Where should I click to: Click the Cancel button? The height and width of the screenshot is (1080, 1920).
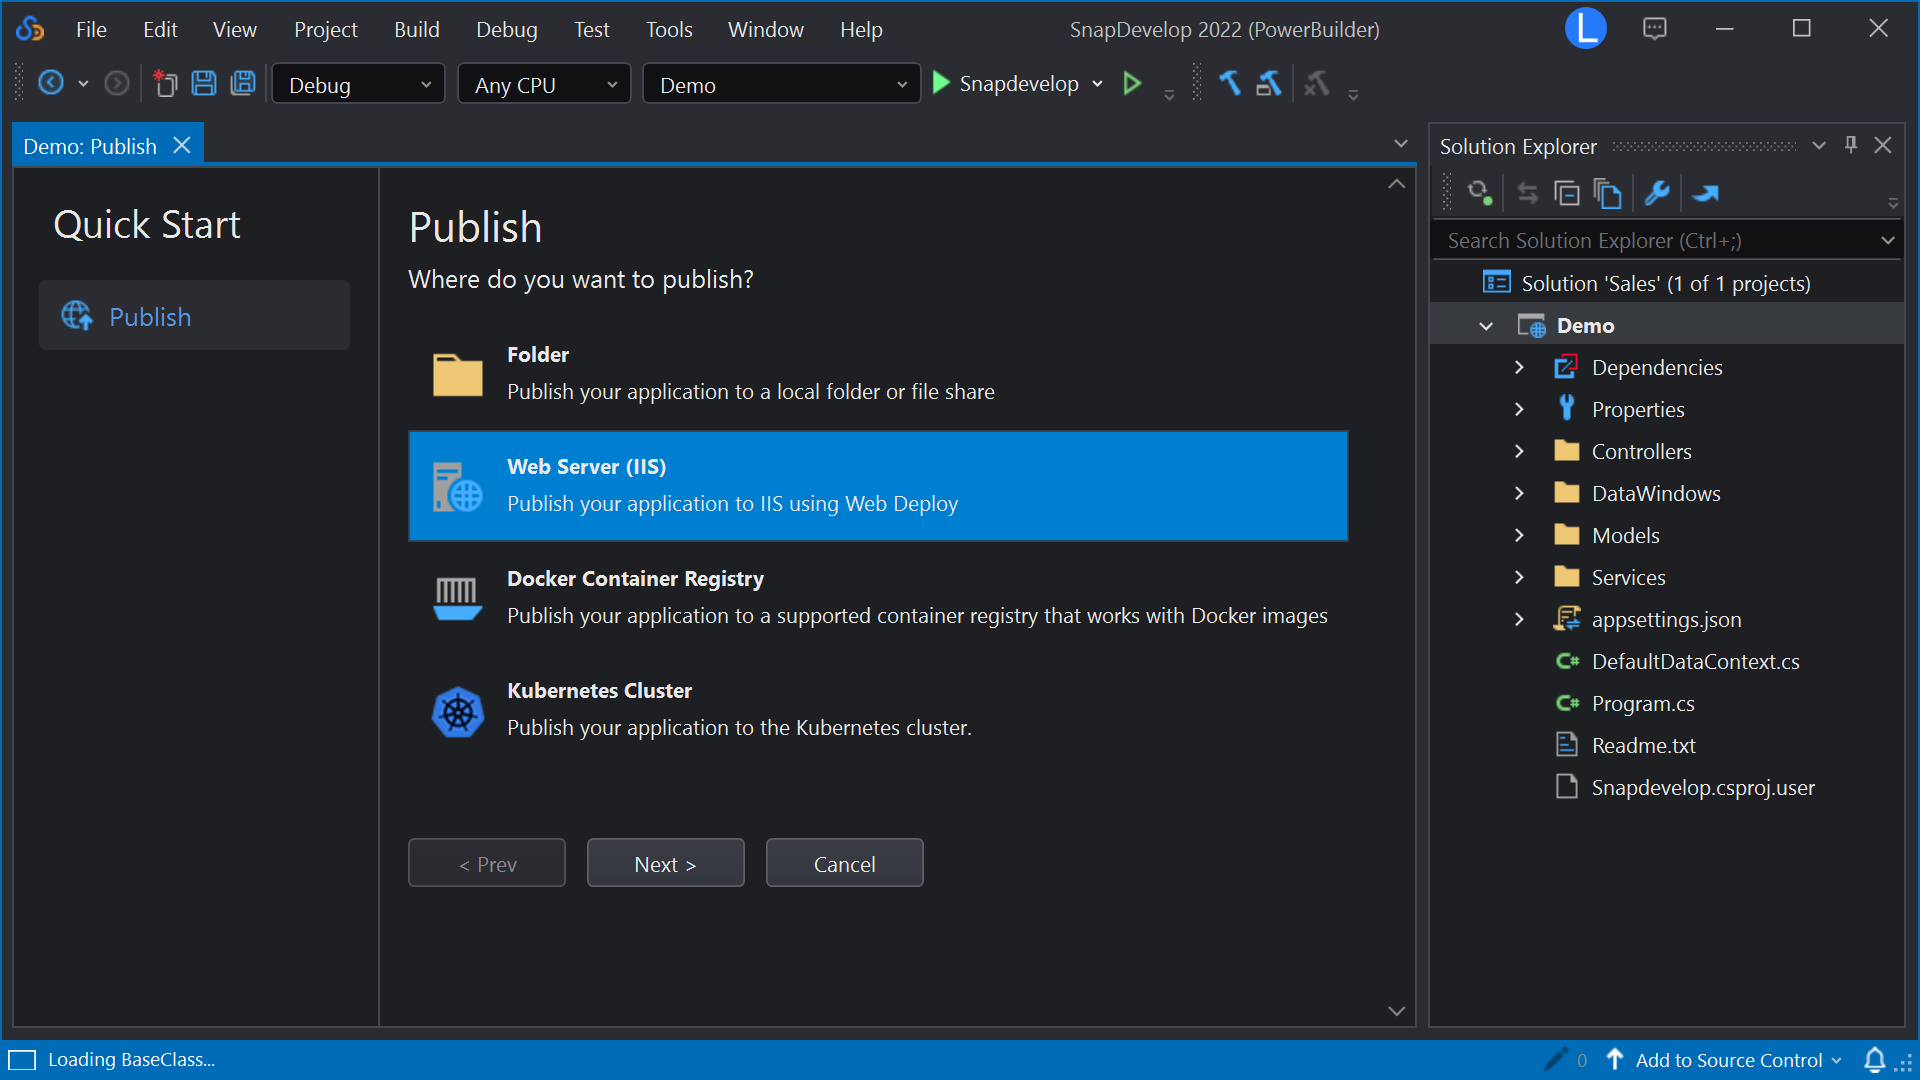(844, 864)
